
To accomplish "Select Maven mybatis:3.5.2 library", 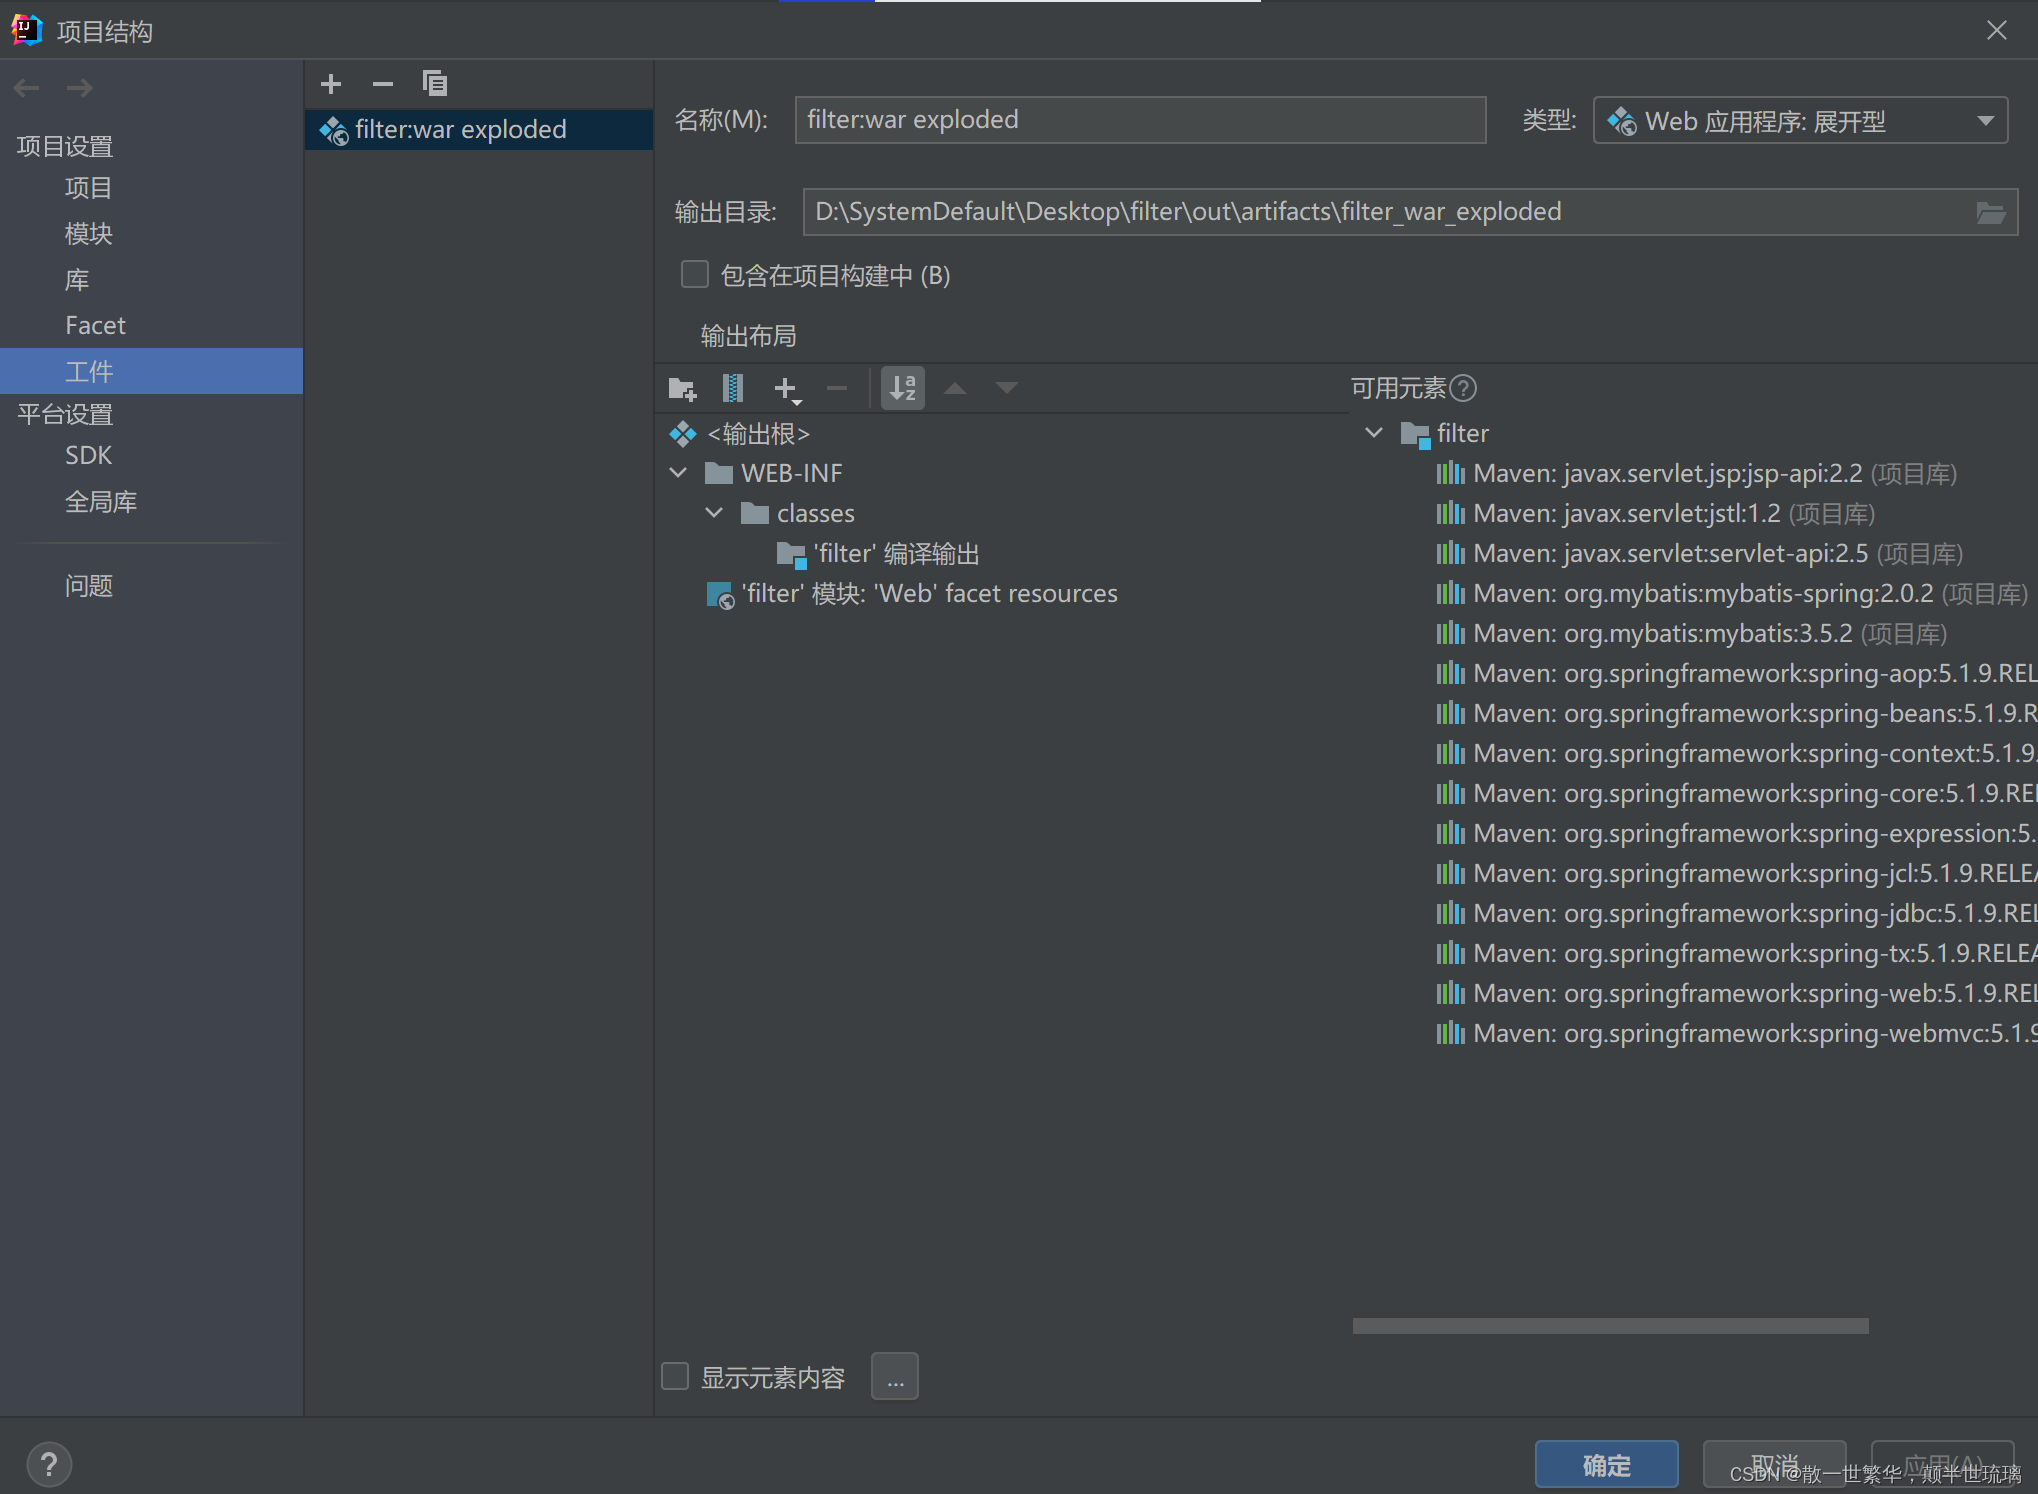I will coord(1691,633).
